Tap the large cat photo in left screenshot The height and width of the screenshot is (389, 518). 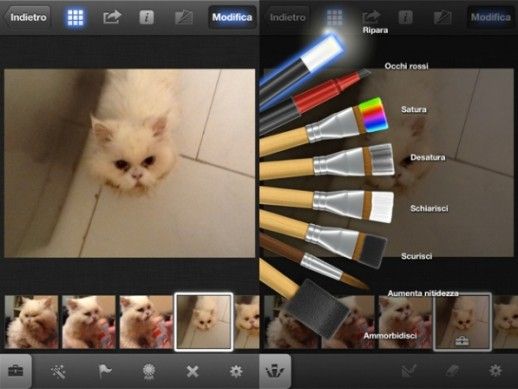(129, 163)
